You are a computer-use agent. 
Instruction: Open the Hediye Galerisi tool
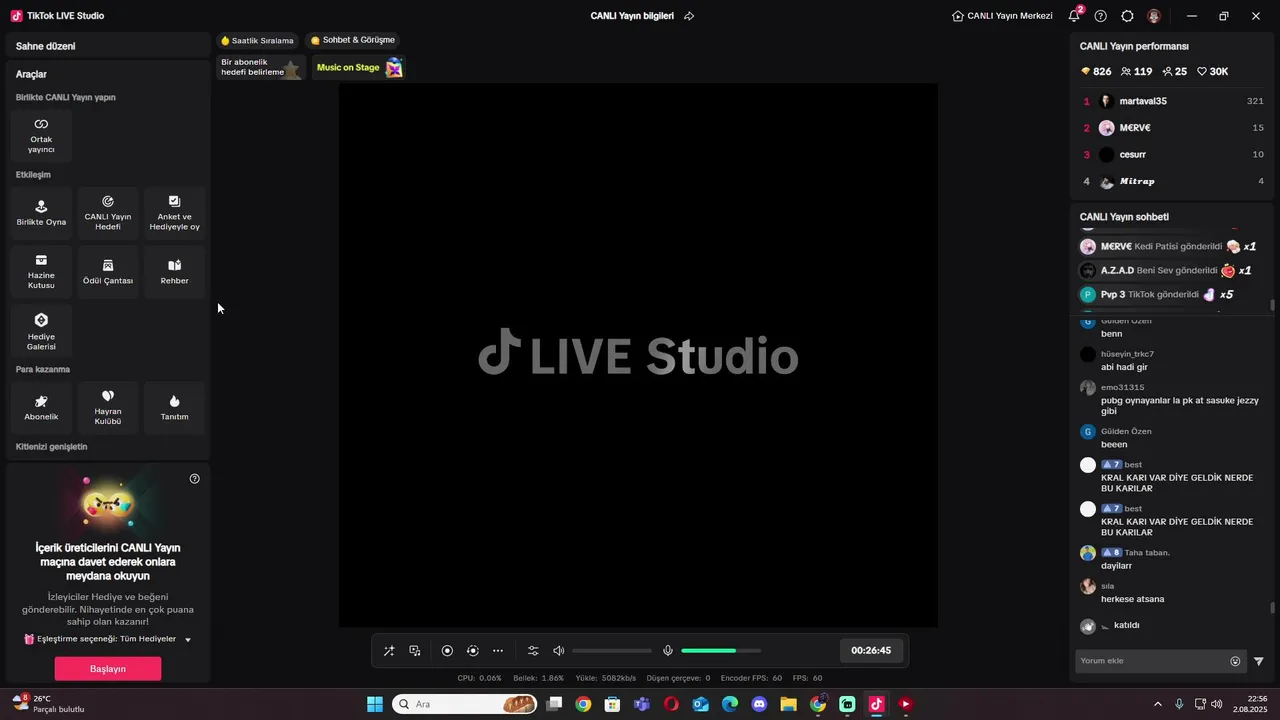pyautogui.click(x=41, y=331)
